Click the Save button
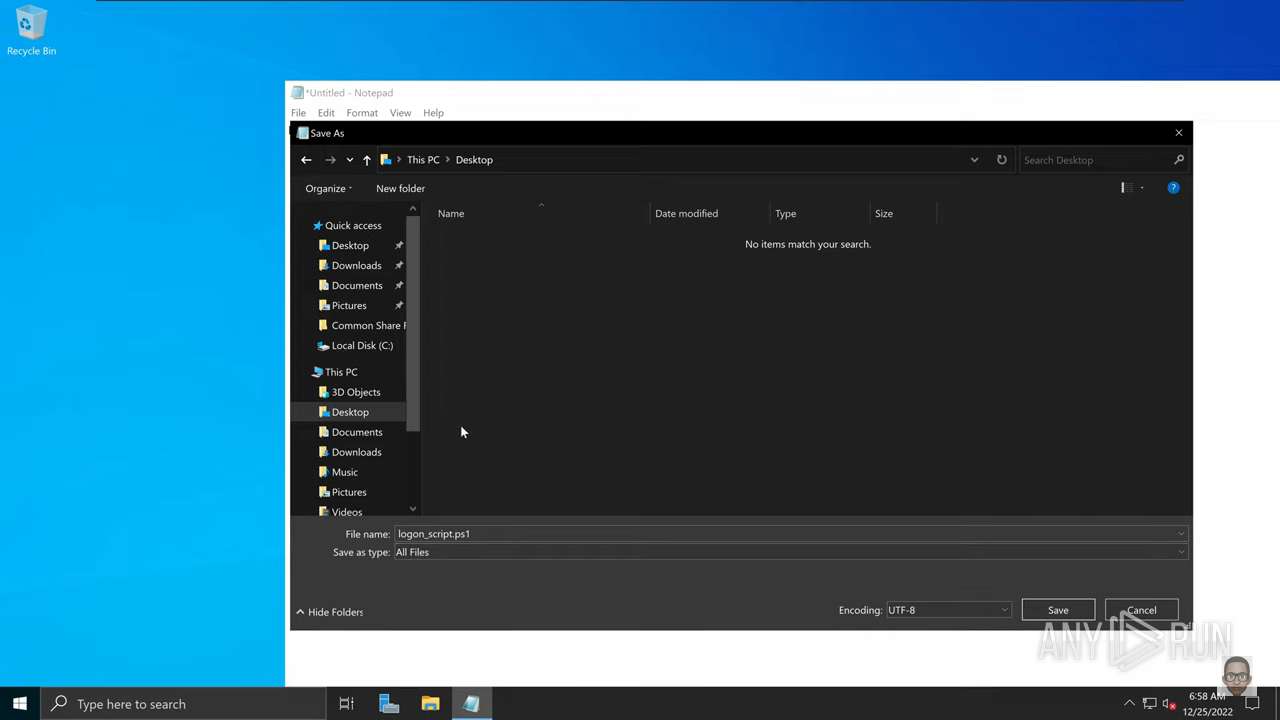The height and width of the screenshot is (720, 1280). click(x=1058, y=610)
